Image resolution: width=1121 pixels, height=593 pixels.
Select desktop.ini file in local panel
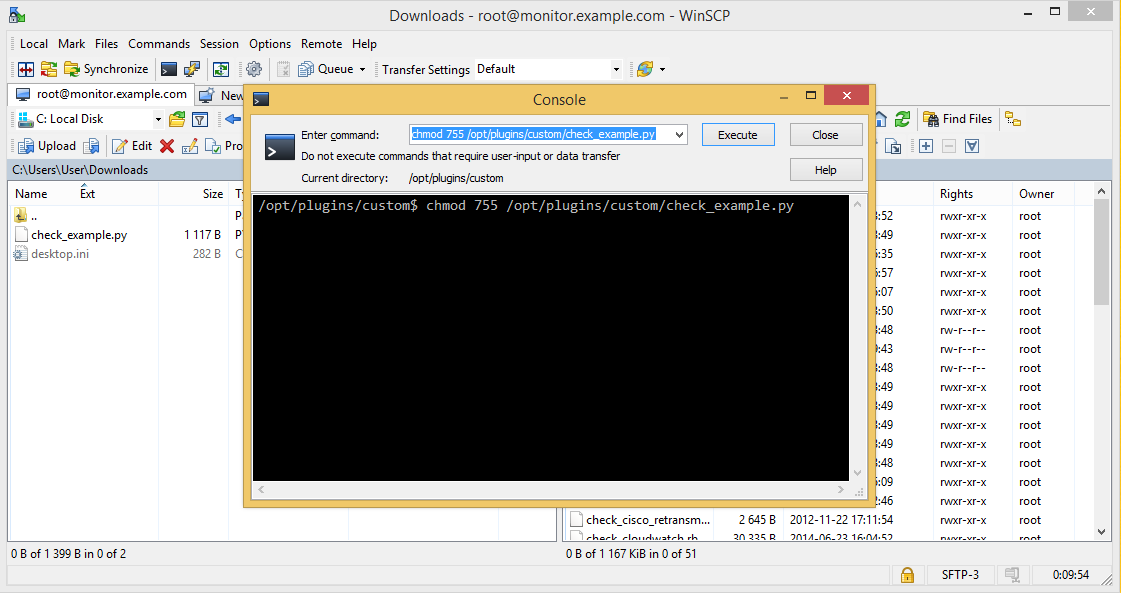[60, 254]
